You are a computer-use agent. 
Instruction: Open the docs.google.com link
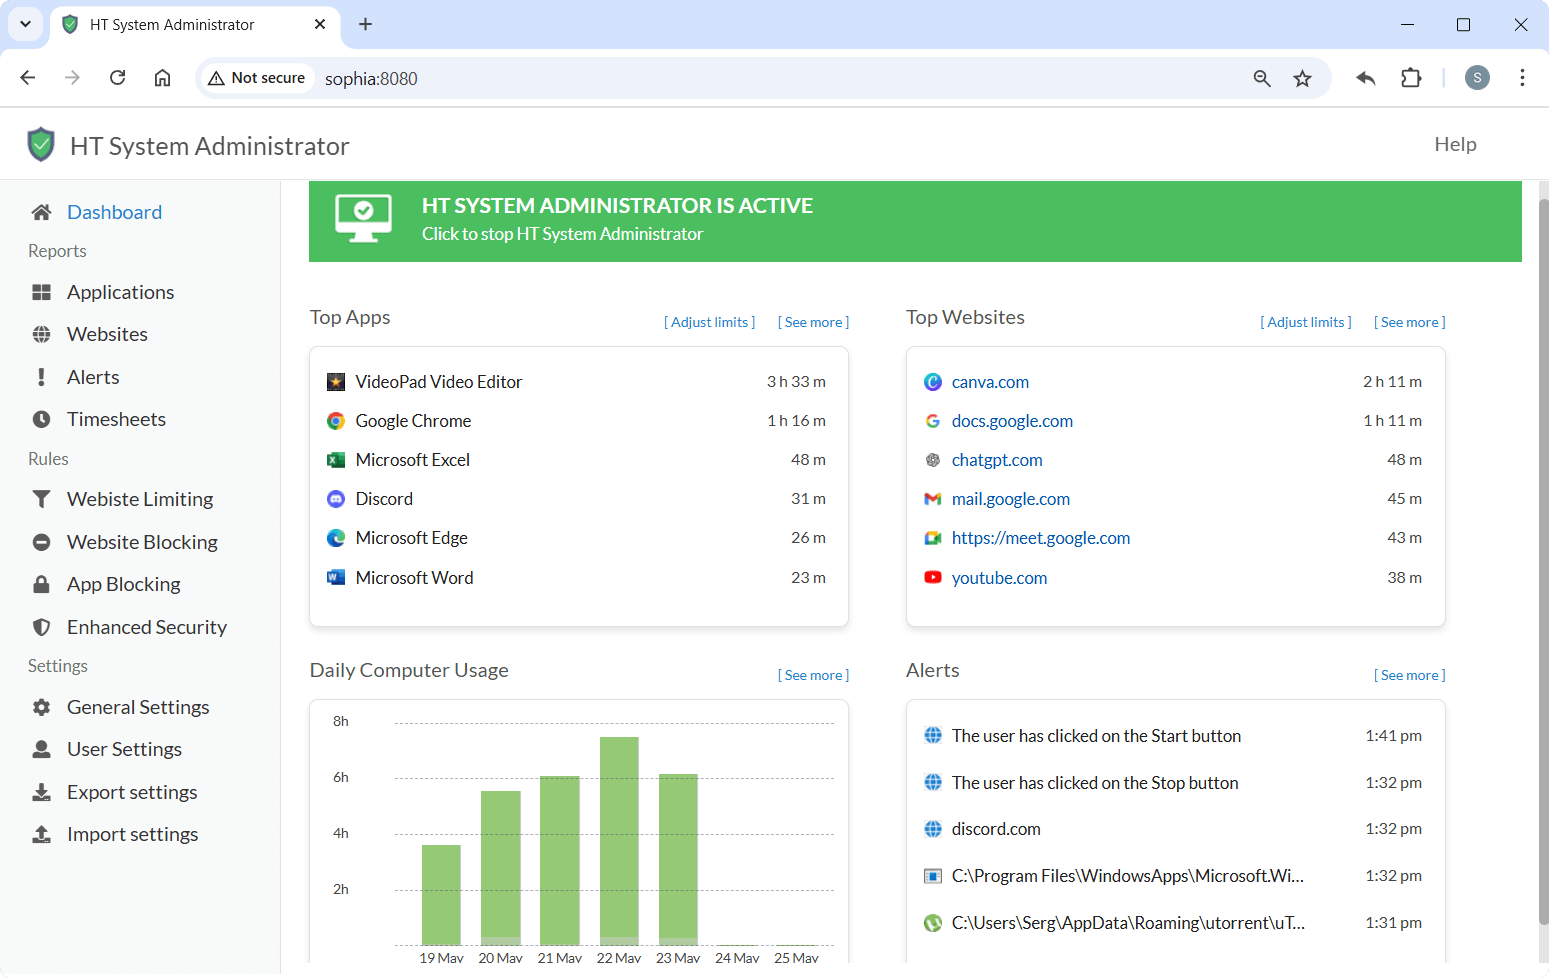(x=1012, y=421)
